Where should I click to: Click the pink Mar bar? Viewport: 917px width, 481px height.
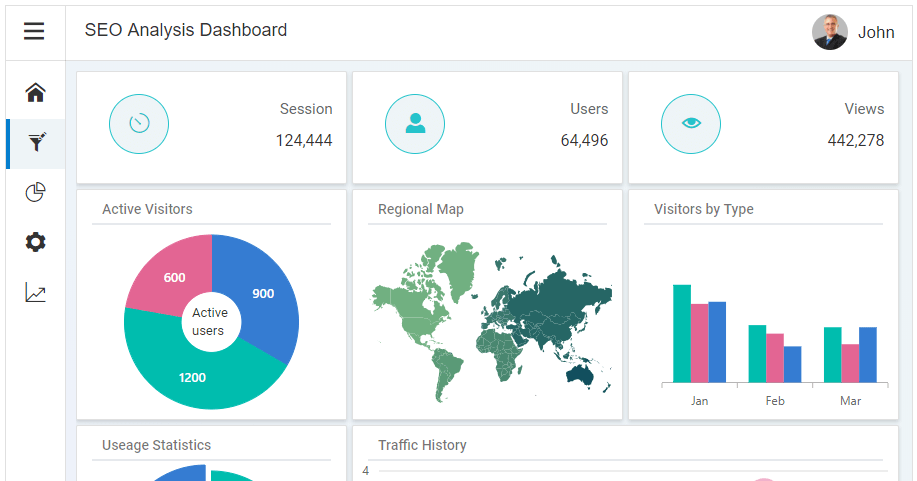click(850, 363)
